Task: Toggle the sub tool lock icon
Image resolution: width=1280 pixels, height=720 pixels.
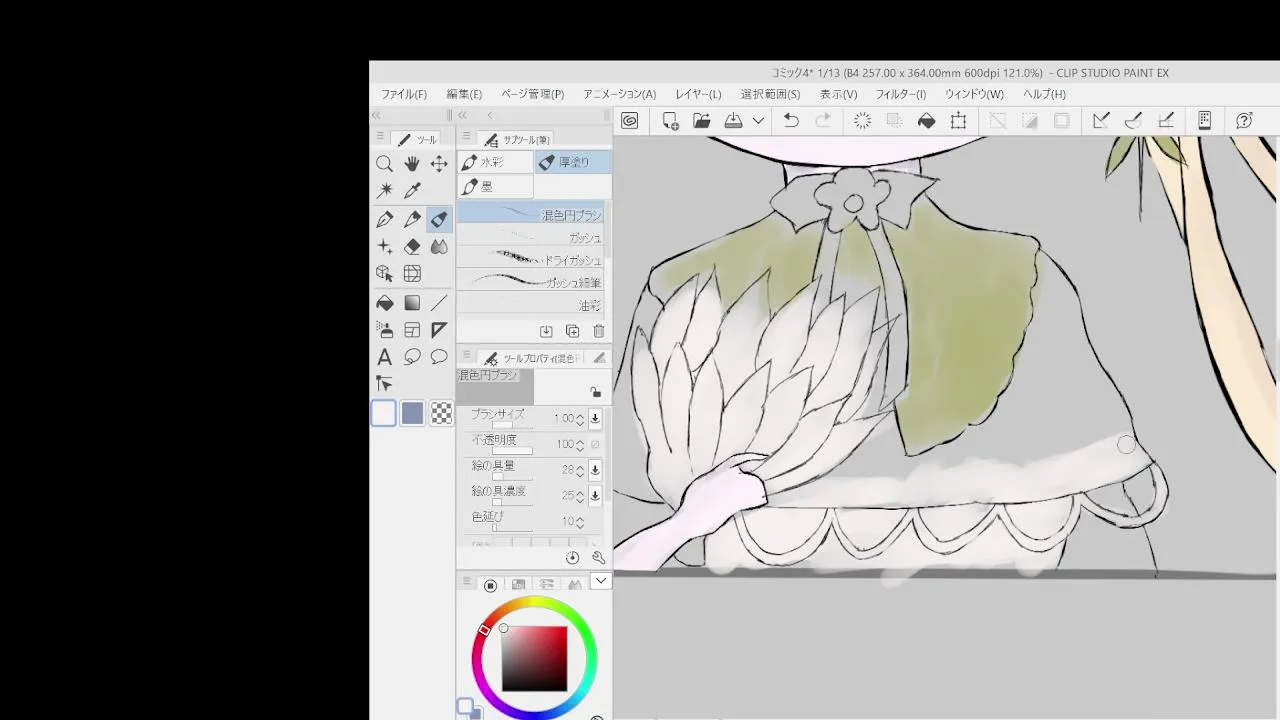Action: point(595,392)
